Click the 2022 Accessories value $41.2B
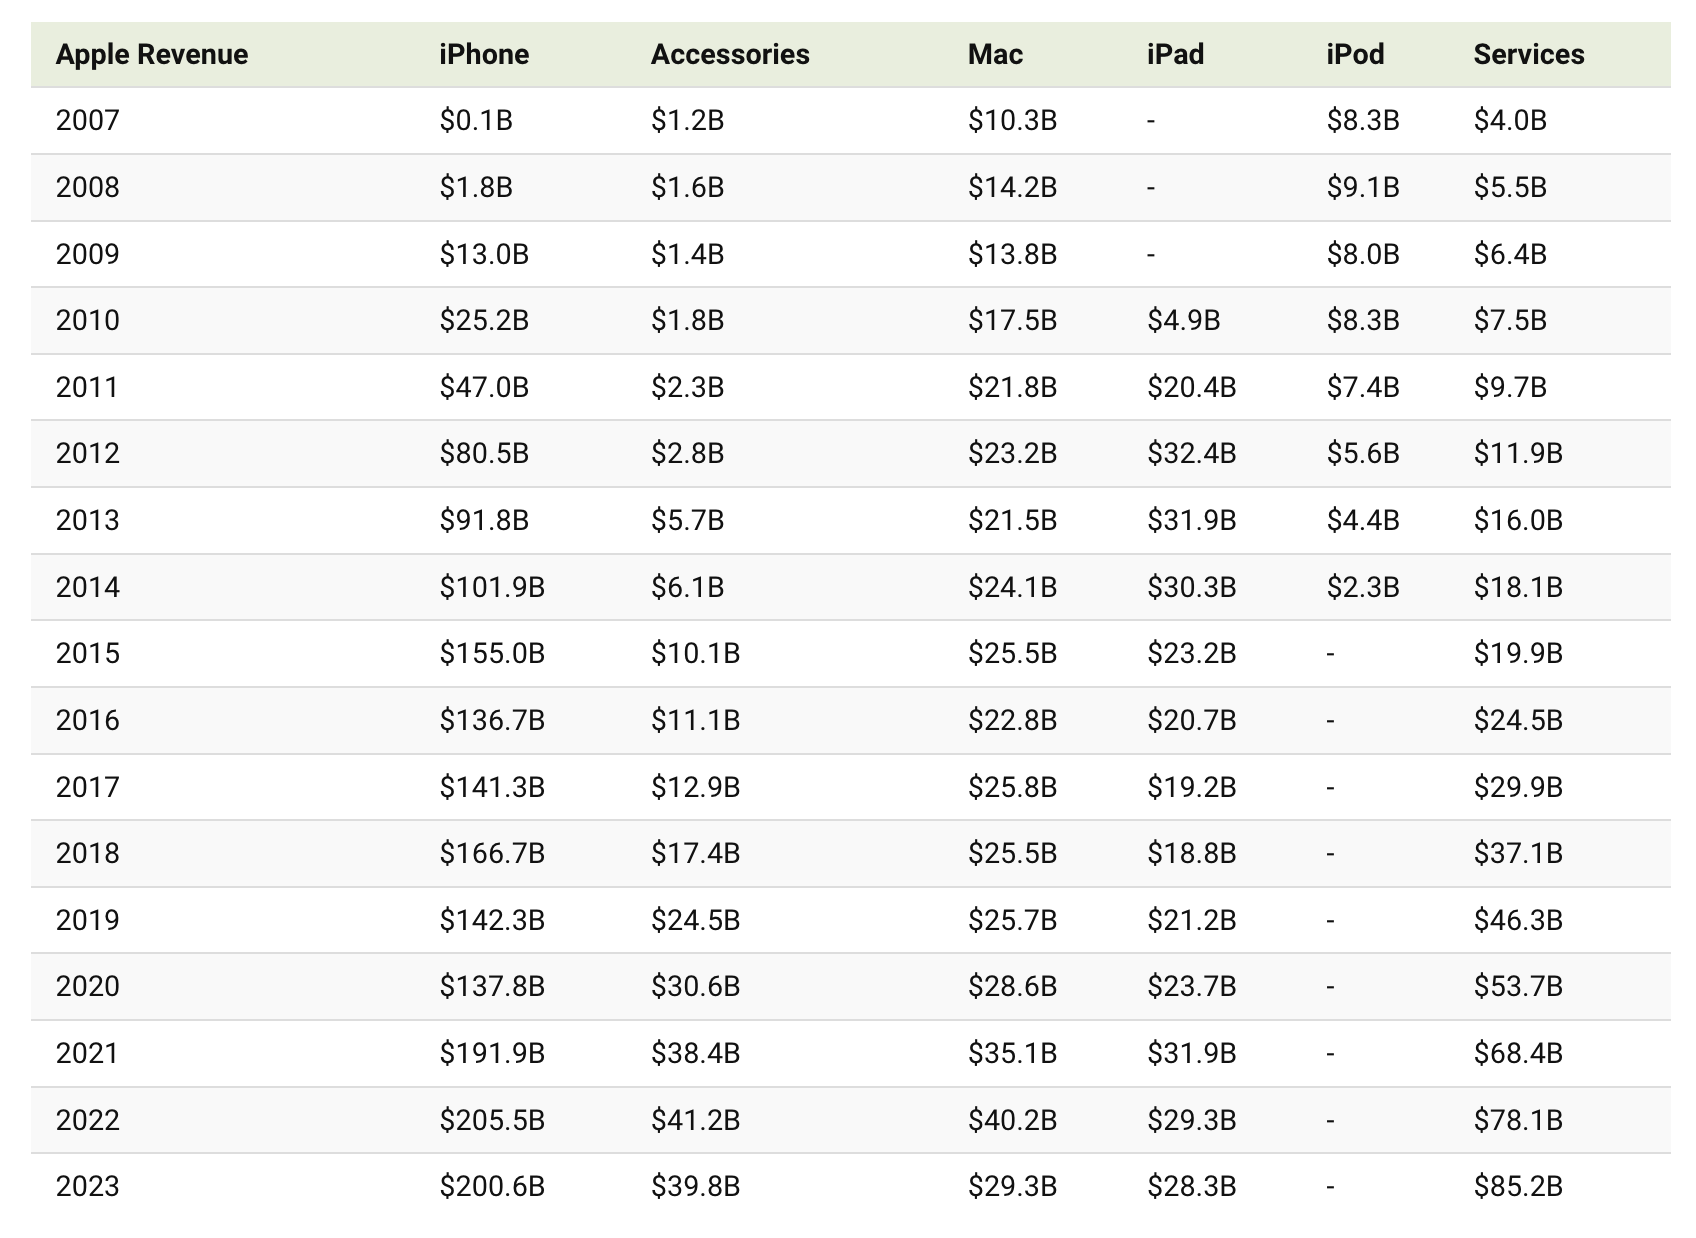Screen dimensions: 1696x1238 [695, 1120]
